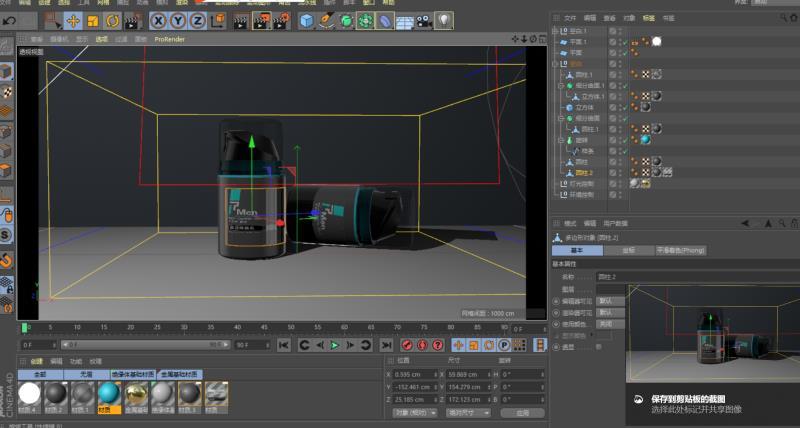
Task: Click the cube primitive icon
Action: click(306, 20)
